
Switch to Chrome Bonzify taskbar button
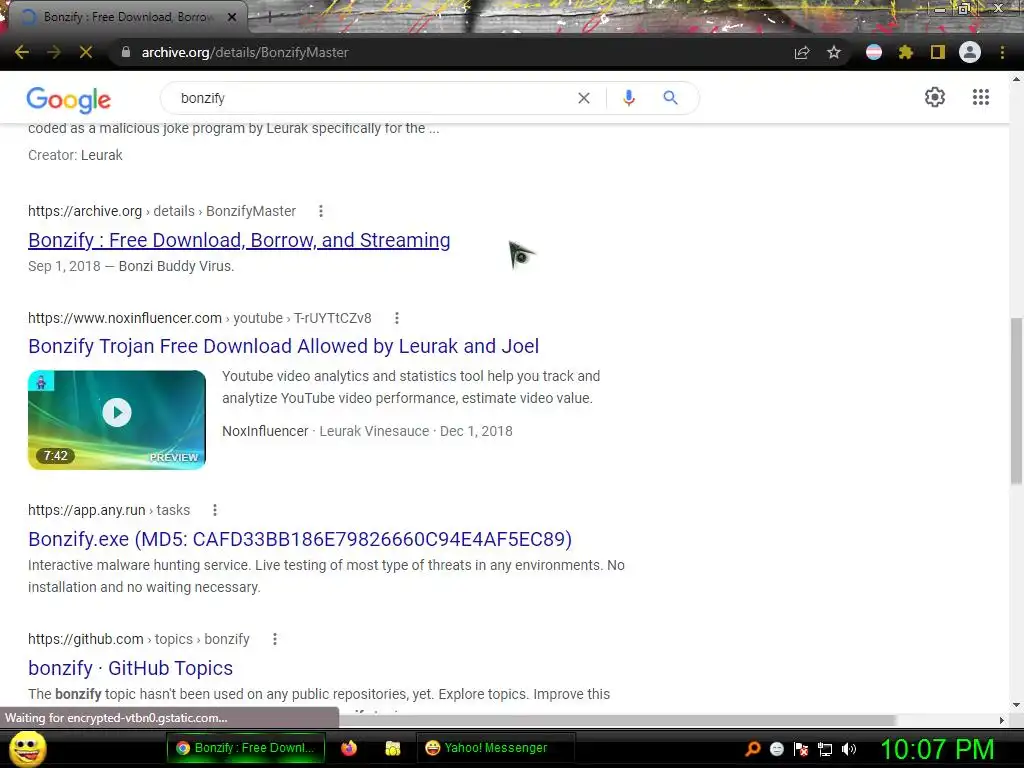pos(245,748)
